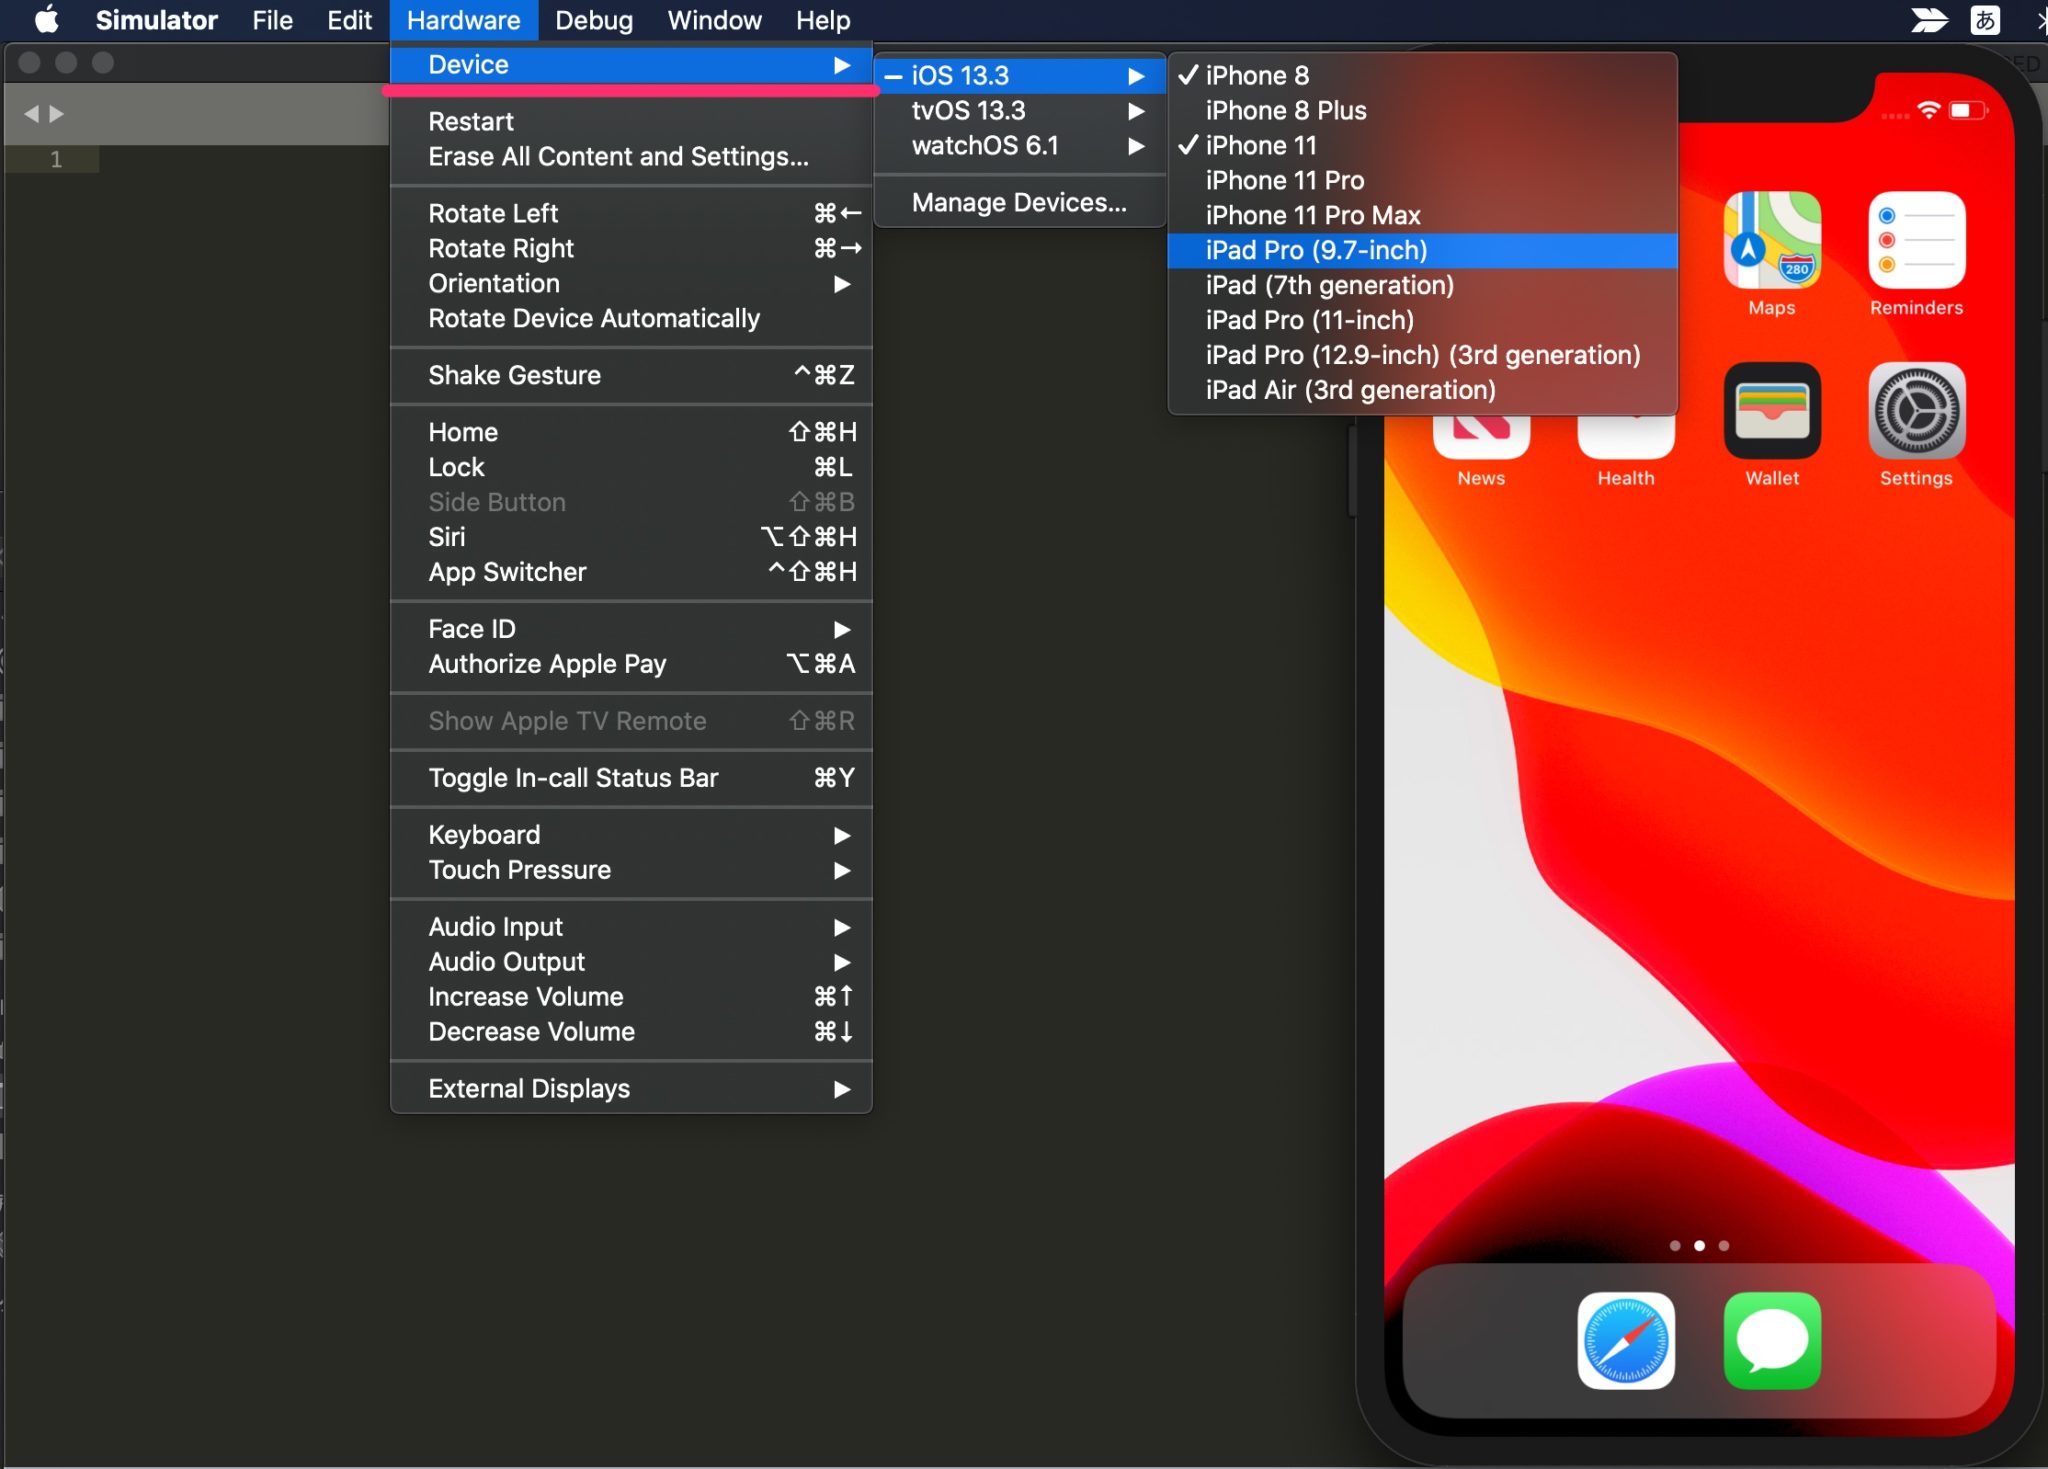Image resolution: width=2048 pixels, height=1469 pixels.
Task: Open the Orientation submenu
Action: pos(493,283)
